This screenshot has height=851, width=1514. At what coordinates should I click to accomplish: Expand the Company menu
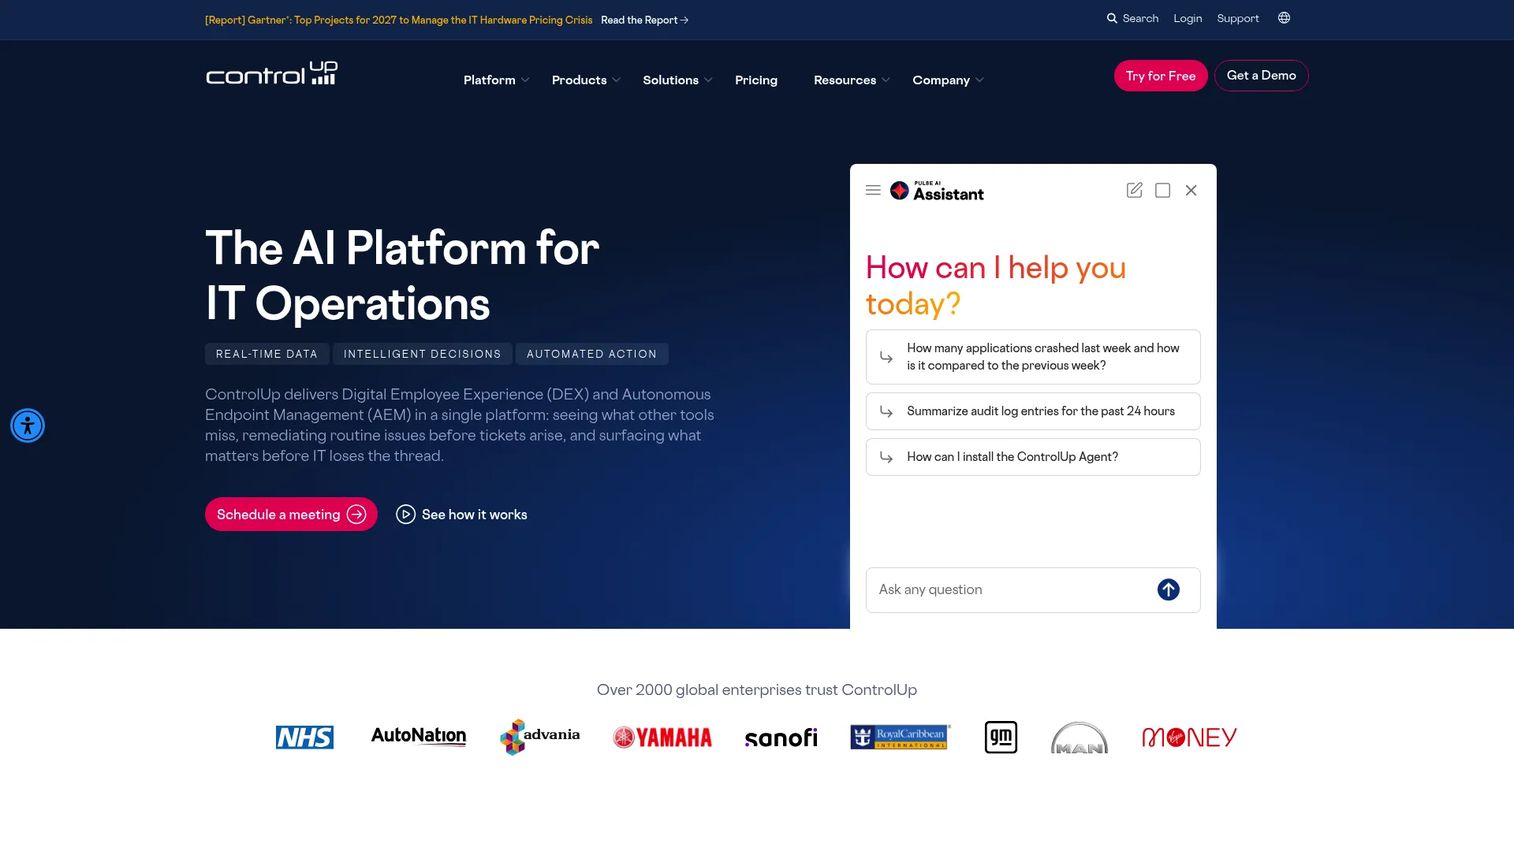tap(948, 80)
